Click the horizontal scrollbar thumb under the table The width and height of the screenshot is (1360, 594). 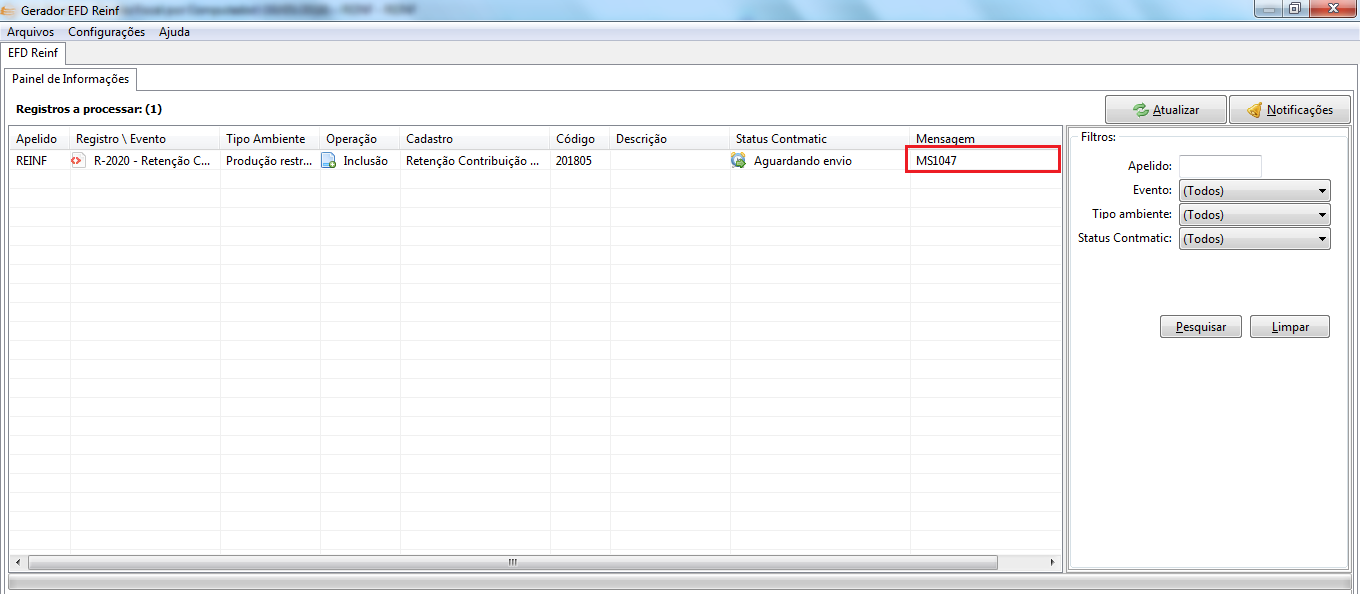pyautogui.click(x=512, y=562)
